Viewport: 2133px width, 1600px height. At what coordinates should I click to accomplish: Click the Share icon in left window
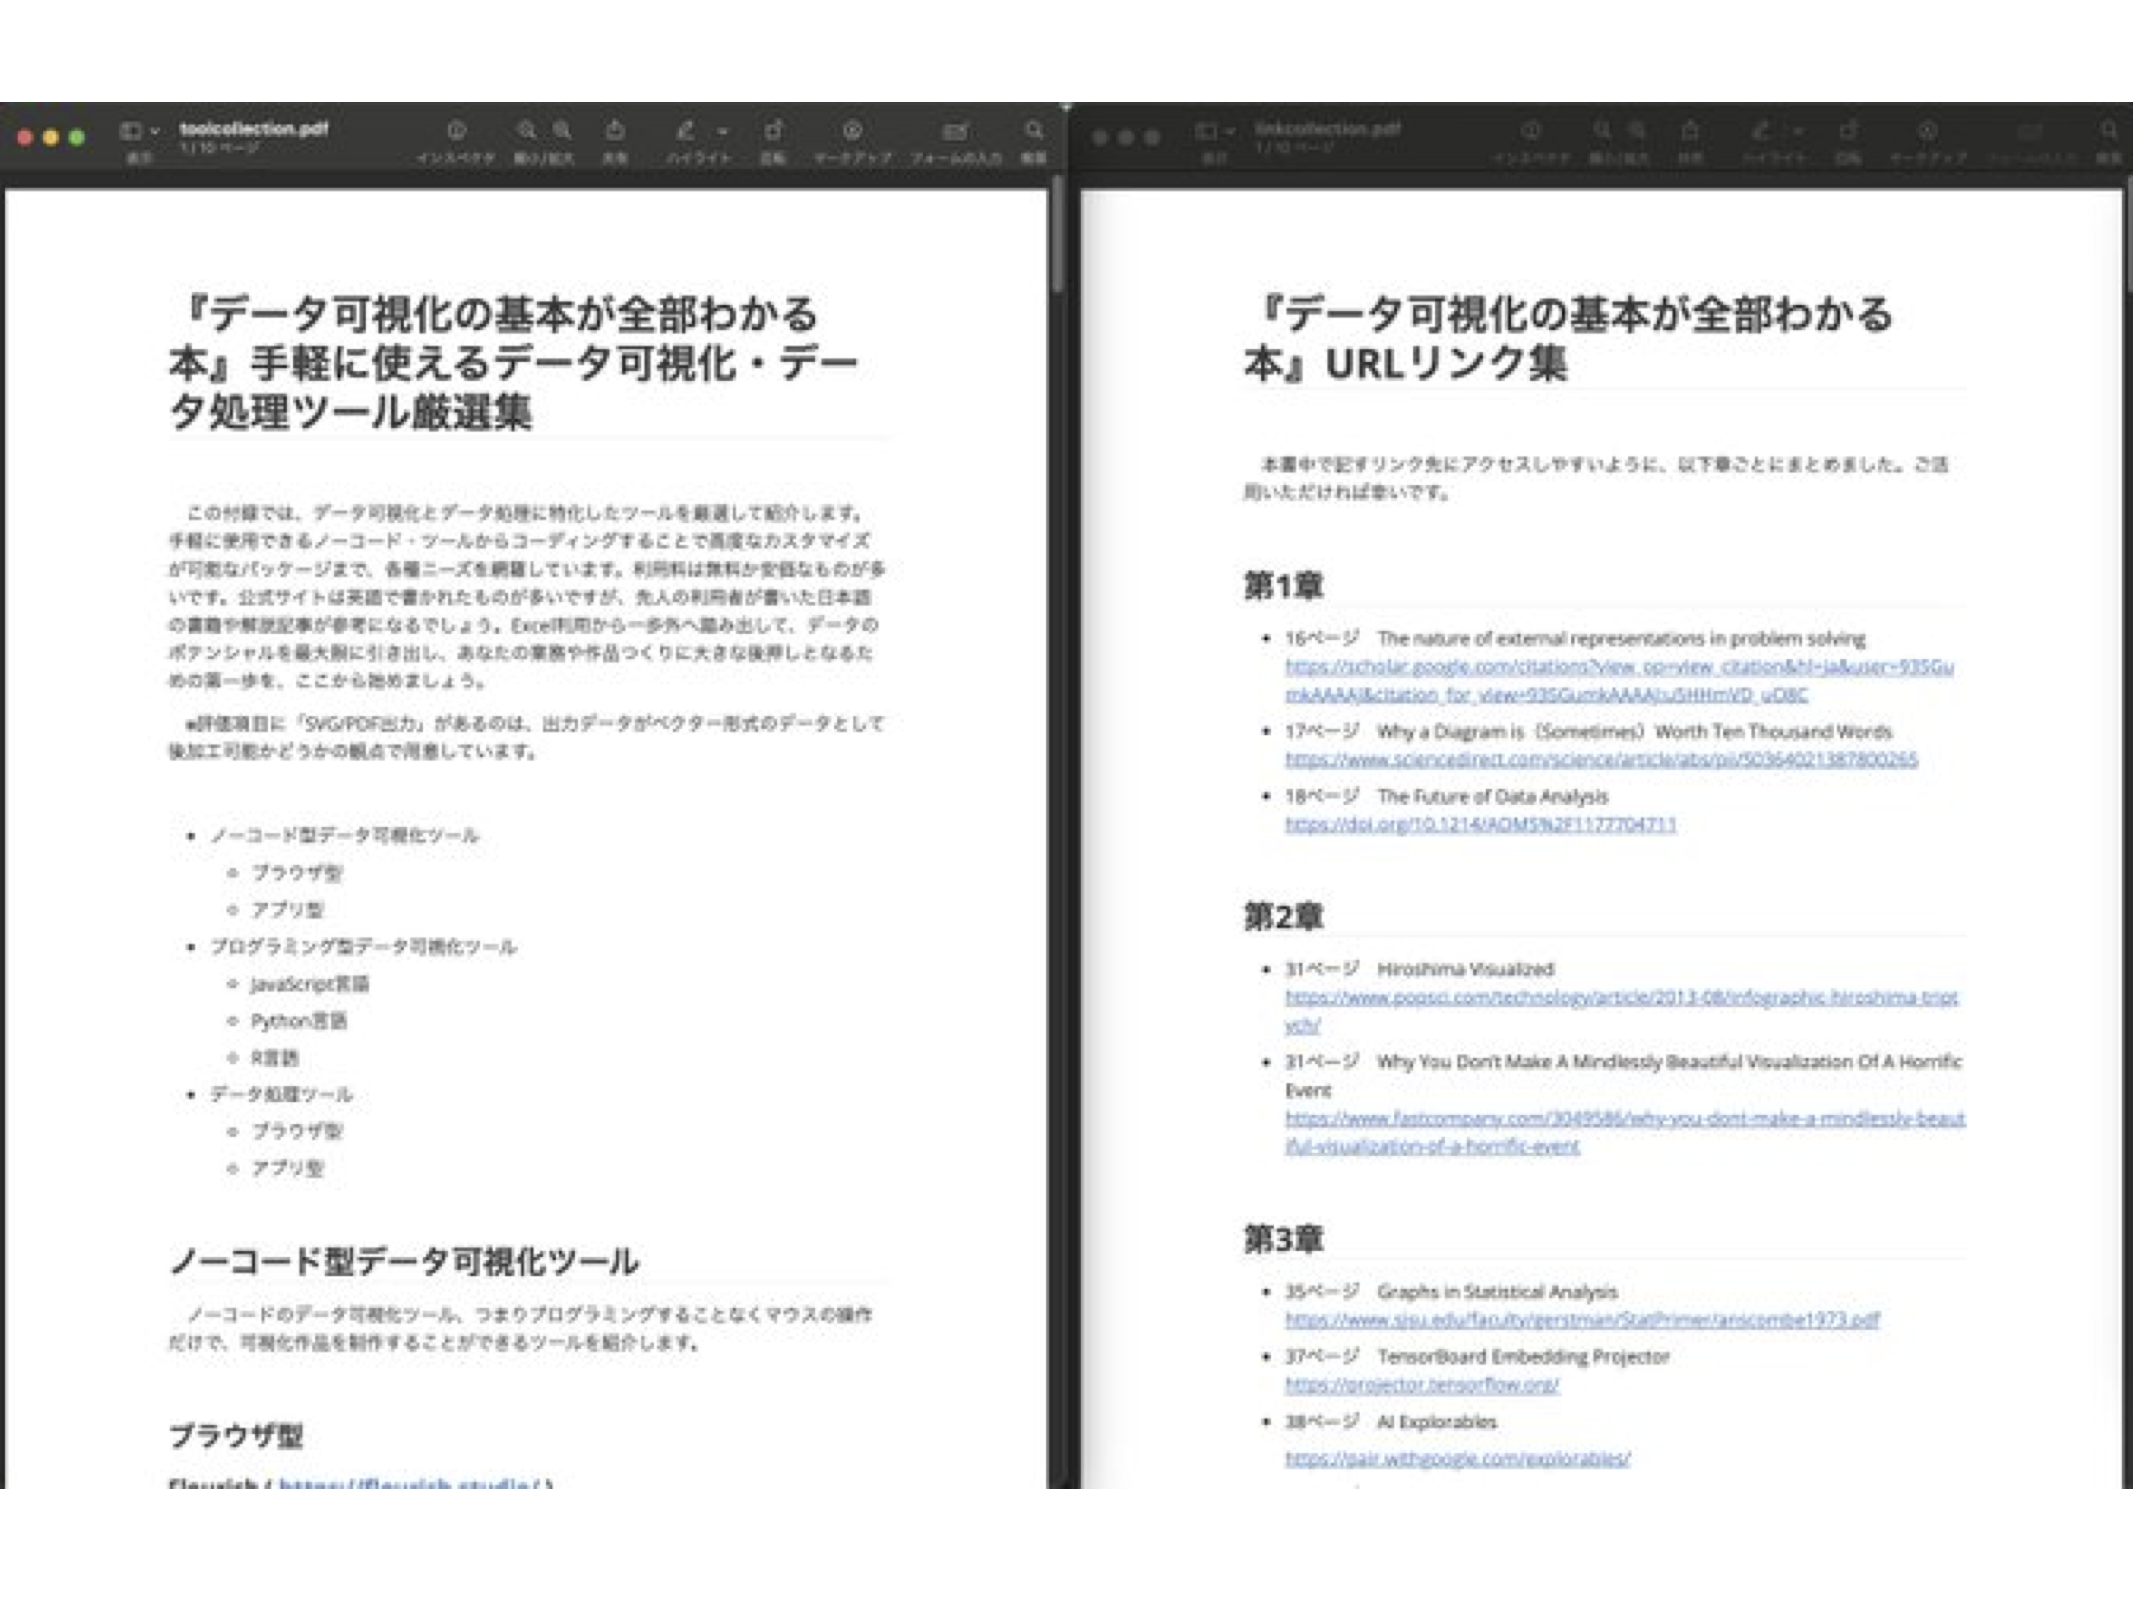tap(615, 131)
